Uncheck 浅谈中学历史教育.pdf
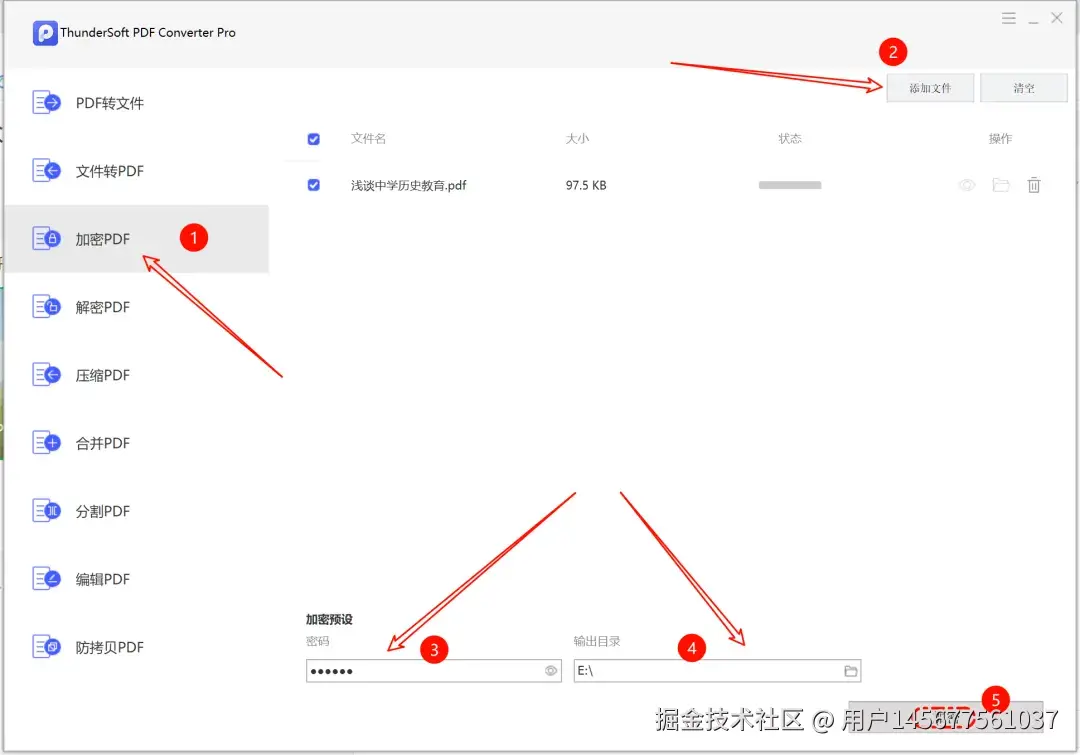 click(x=313, y=185)
